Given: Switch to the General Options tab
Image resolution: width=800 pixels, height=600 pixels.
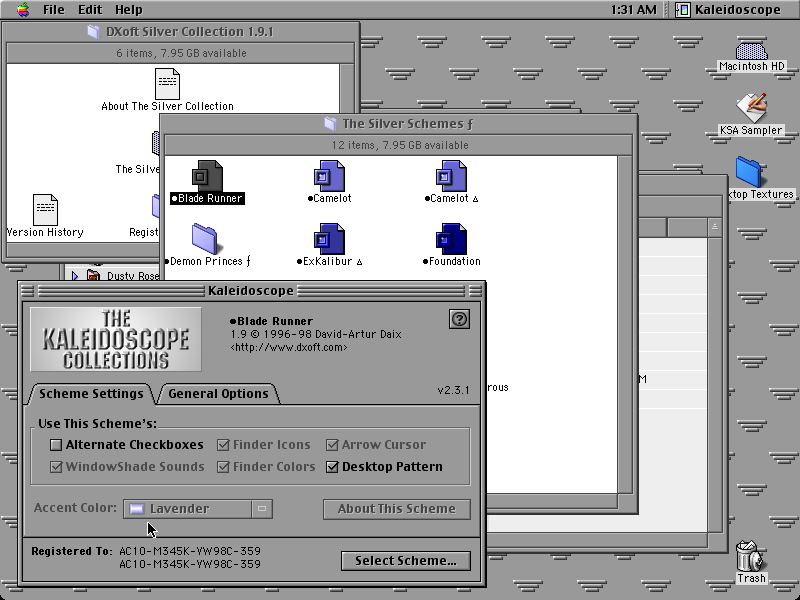Looking at the screenshot, I should pos(218,394).
